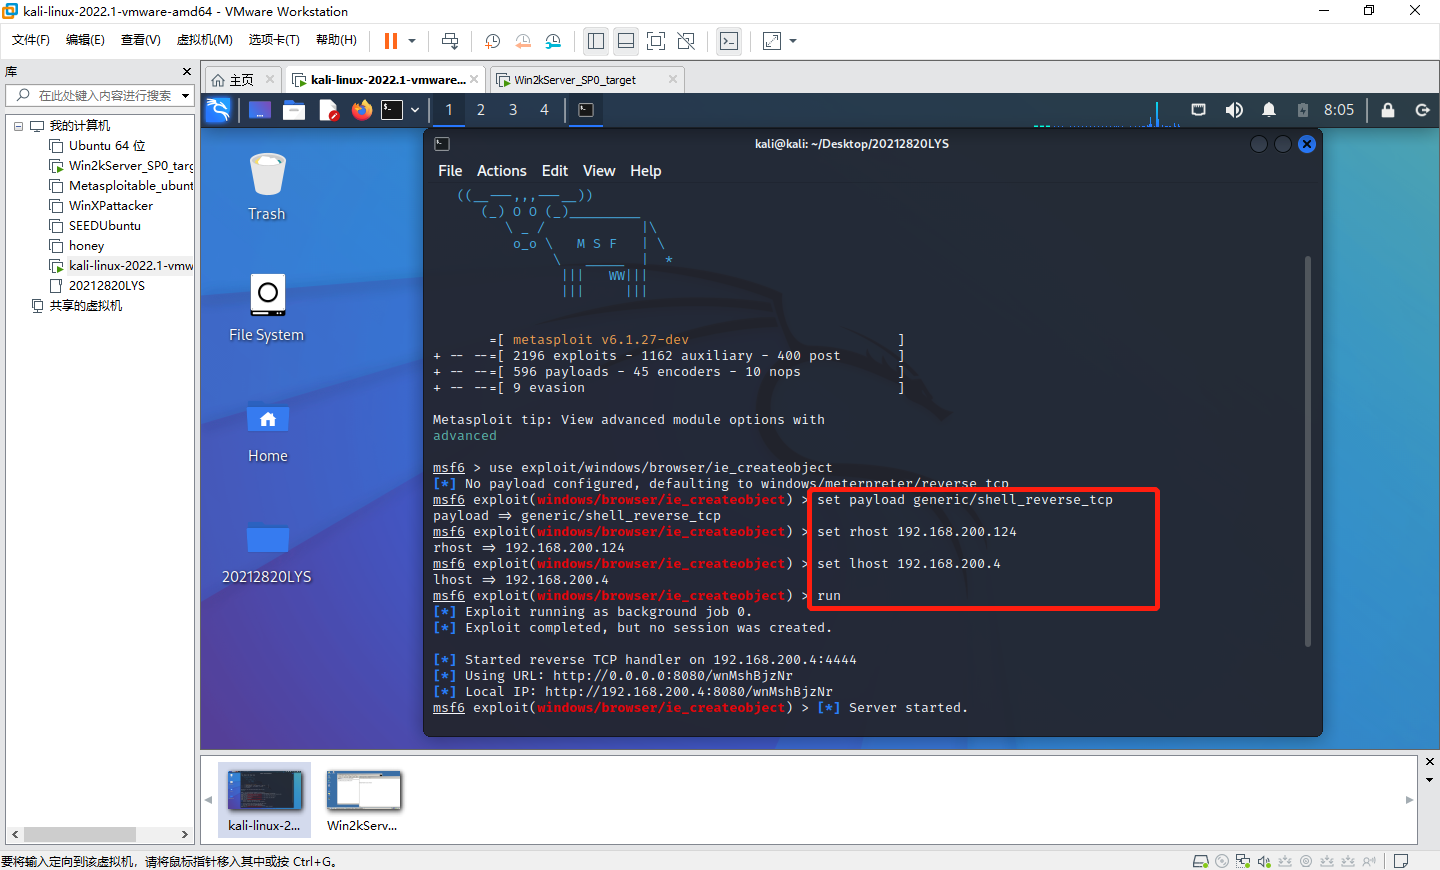Click the lock screen icon

[1388, 110]
